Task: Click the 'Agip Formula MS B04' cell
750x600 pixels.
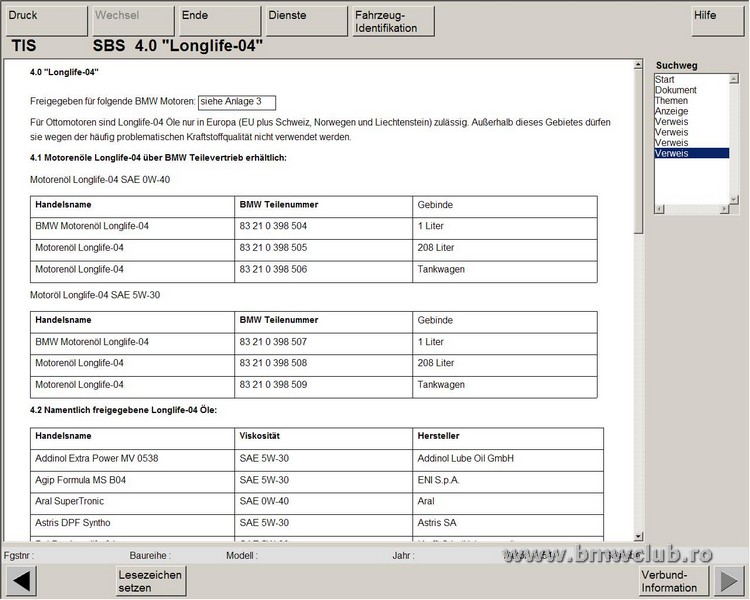Action: (x=132, y=480)
